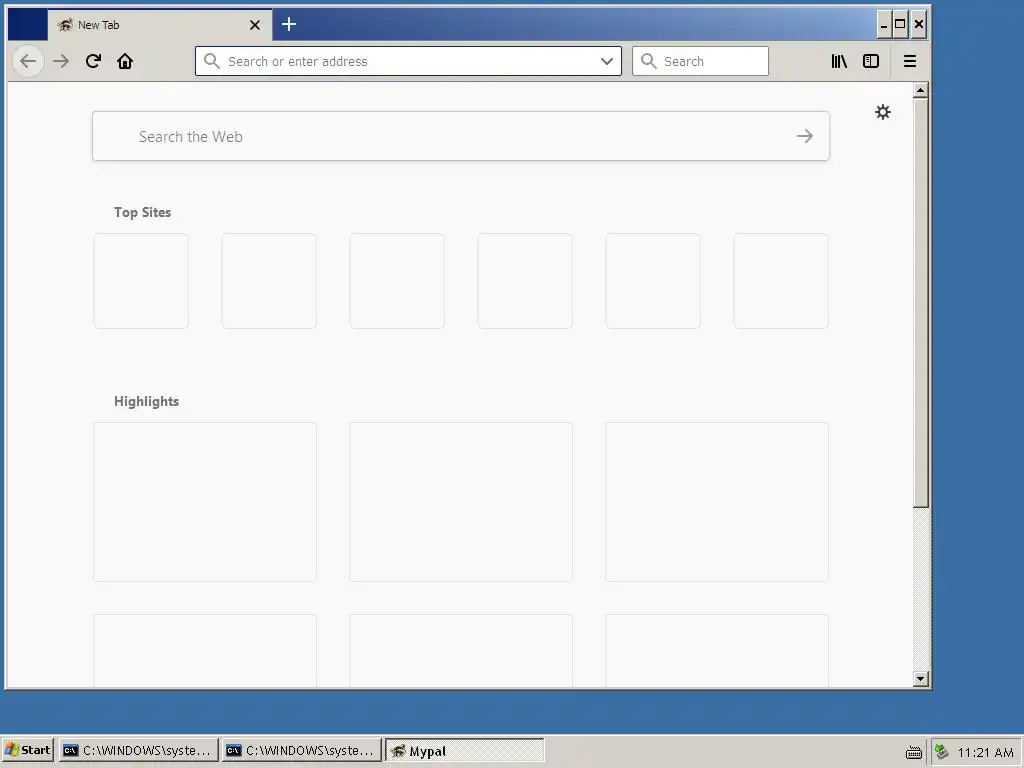Screen dimensions: 1024x768
Task: Click the magnifier in the toolbar search box
Action: coord(648,61)
